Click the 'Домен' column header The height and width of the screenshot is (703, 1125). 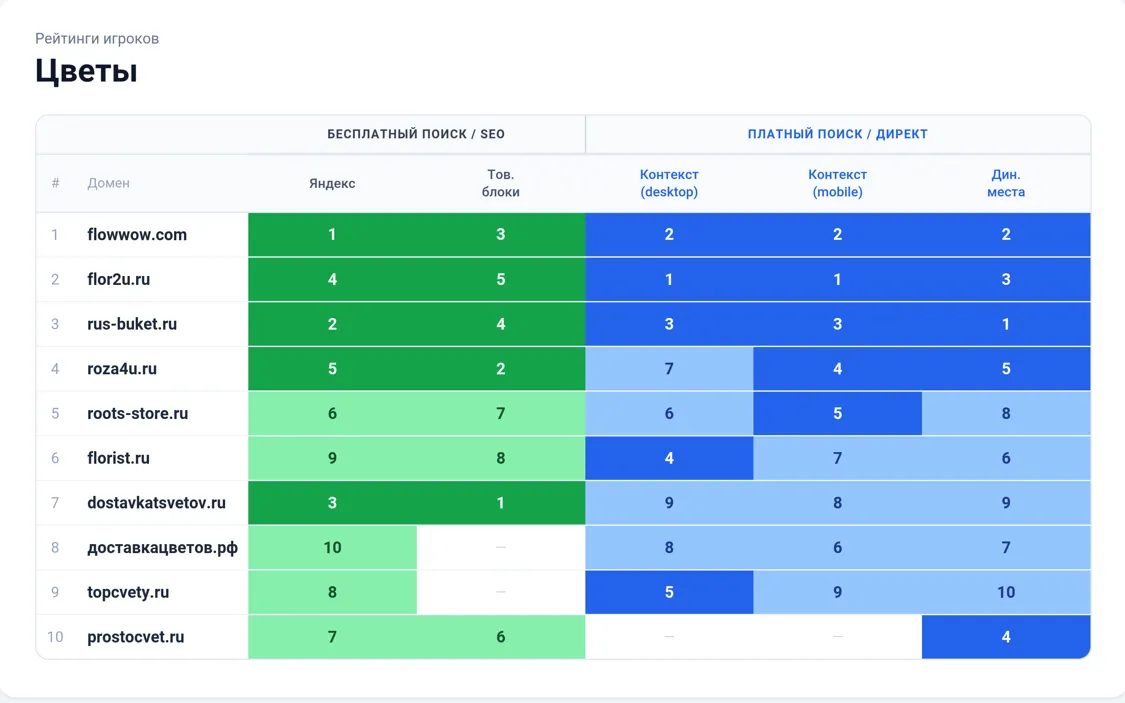pos(108,183)
